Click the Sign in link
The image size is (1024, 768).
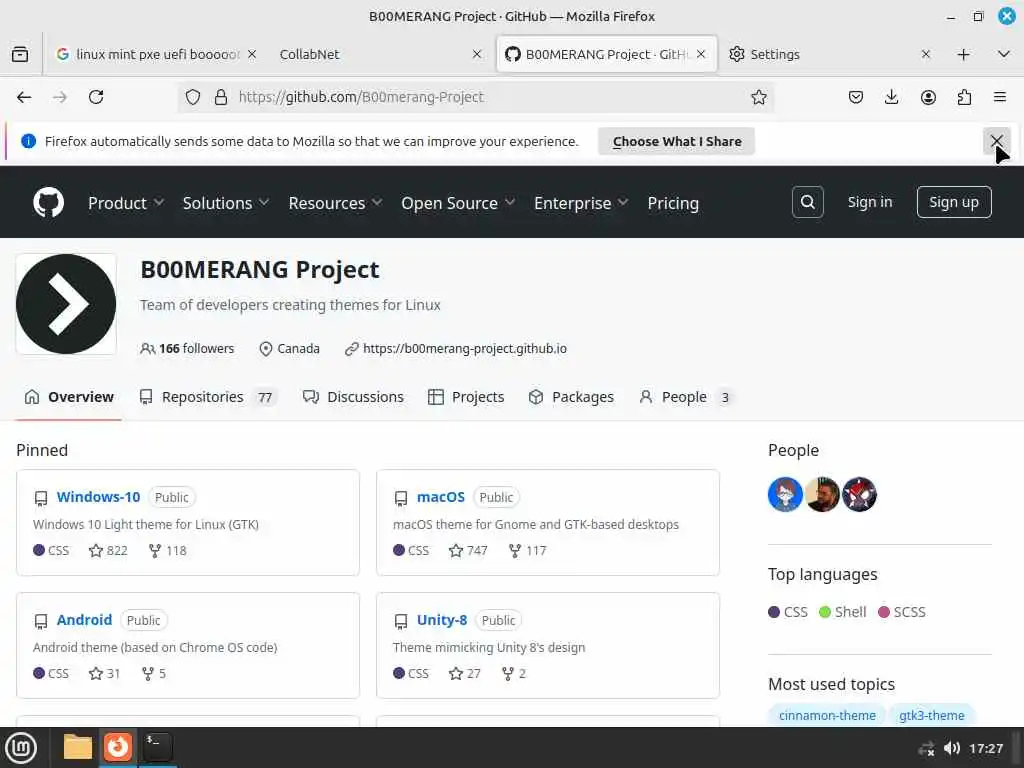click(869, 202)
